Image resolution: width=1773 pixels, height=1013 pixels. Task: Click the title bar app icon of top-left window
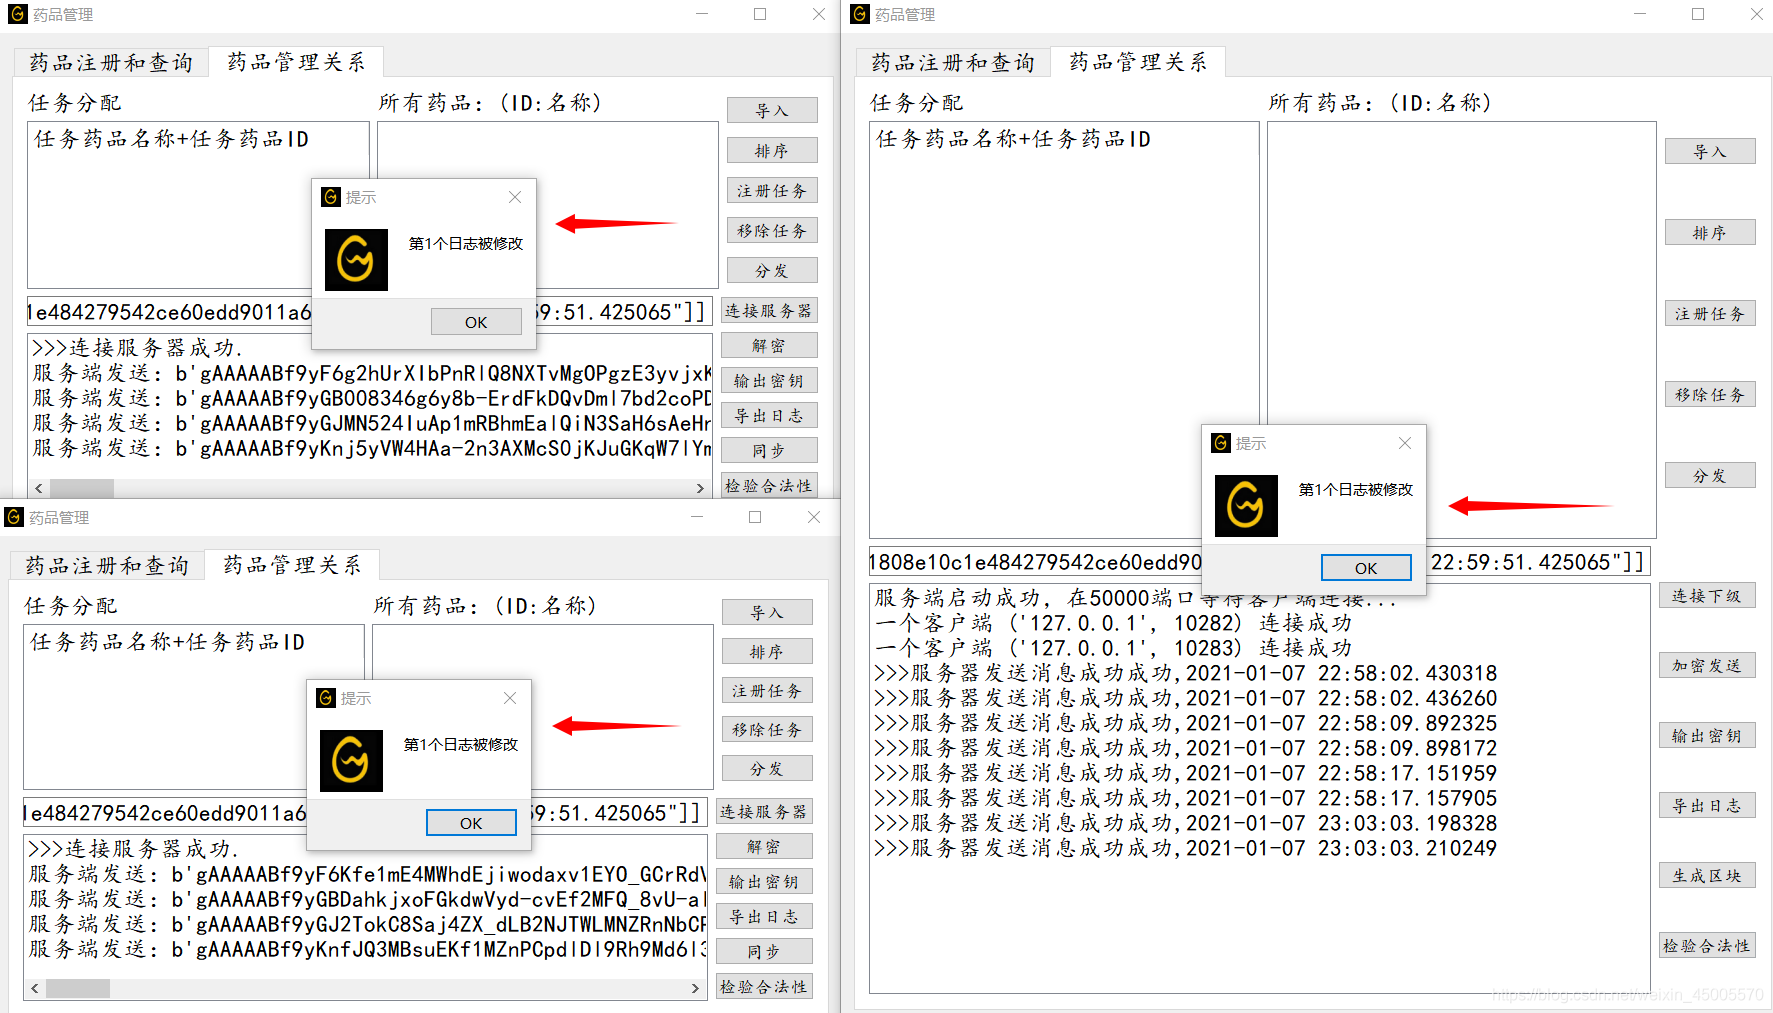point(18,14)
